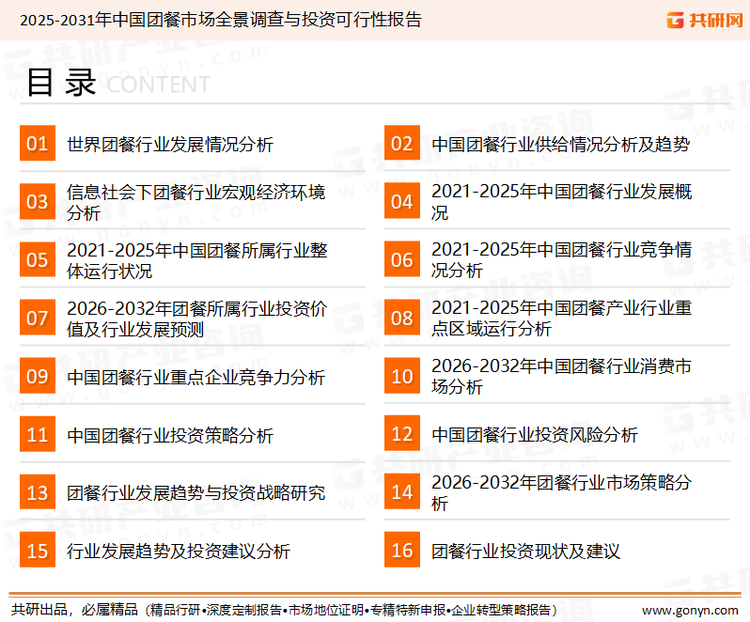Click the orange 14 number box
This screenshot has height=622, width=750.
pyautogui.click(x=402, y=492)
